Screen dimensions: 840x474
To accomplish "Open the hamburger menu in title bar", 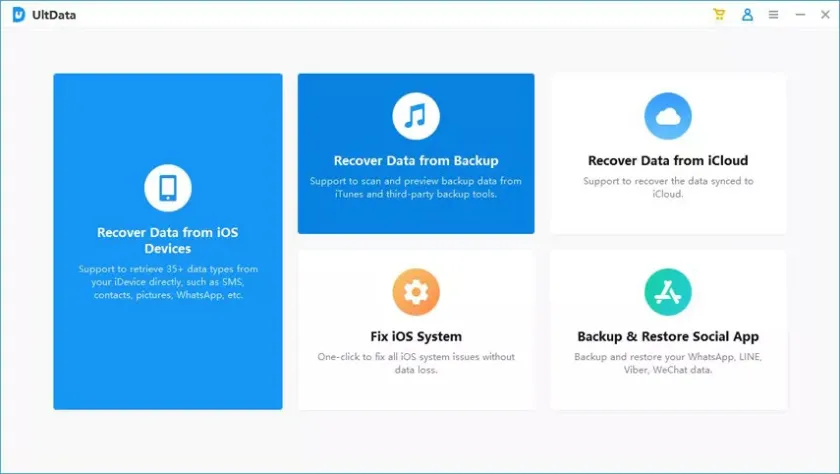I will (x=773, y=15).
